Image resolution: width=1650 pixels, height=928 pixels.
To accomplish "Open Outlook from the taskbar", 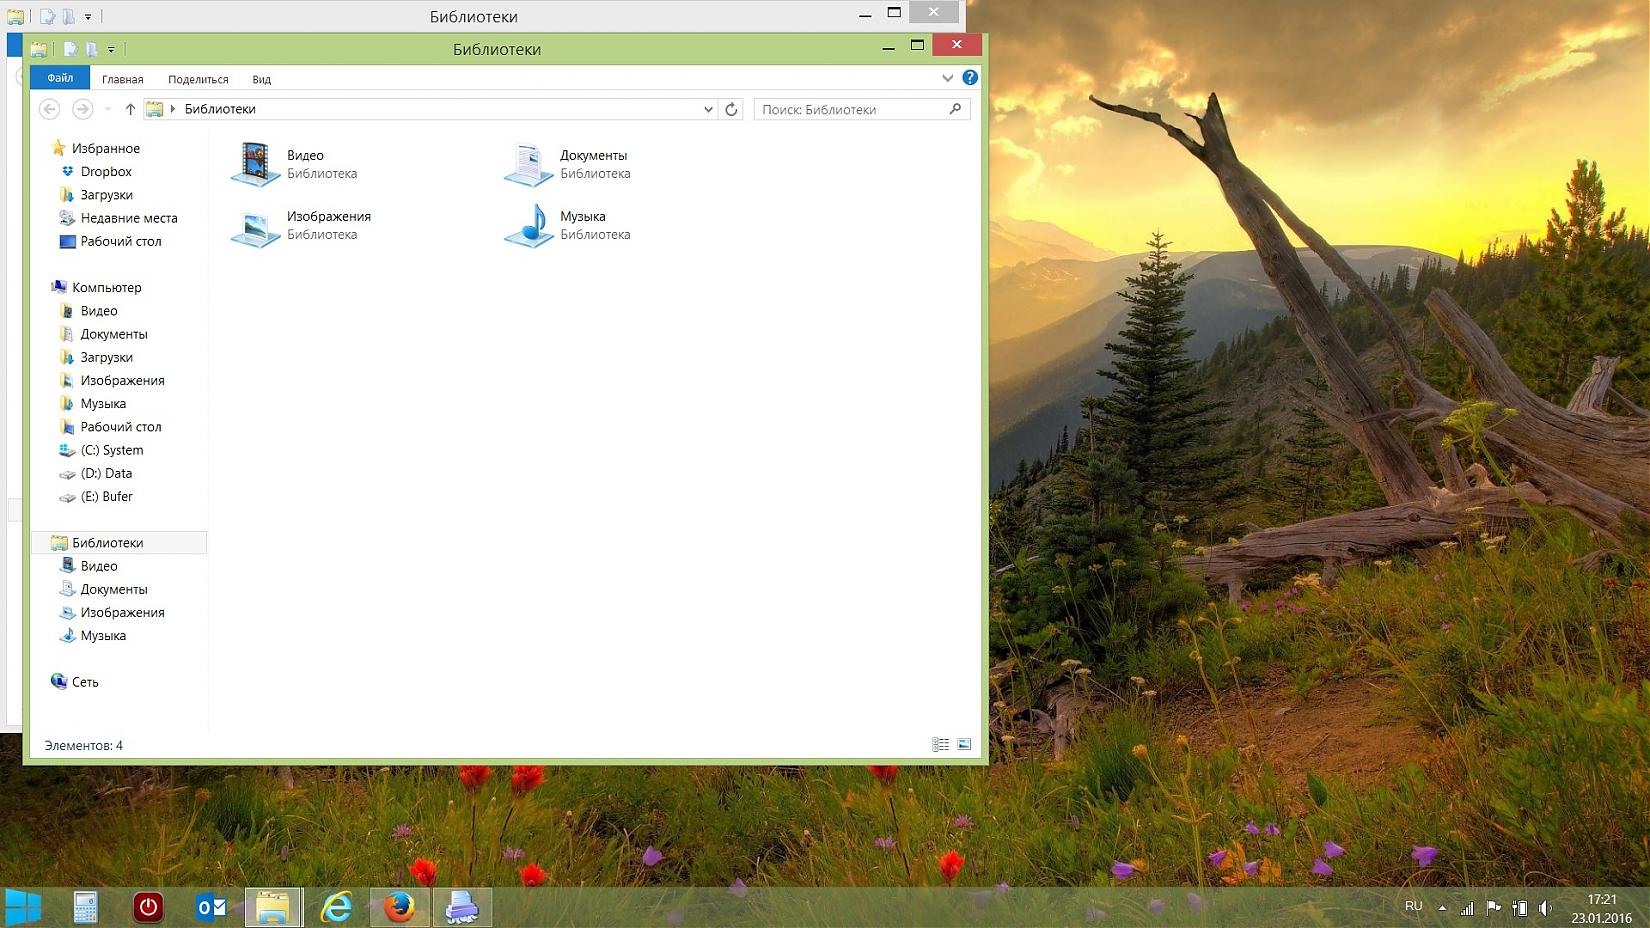I will click(211, 907).
